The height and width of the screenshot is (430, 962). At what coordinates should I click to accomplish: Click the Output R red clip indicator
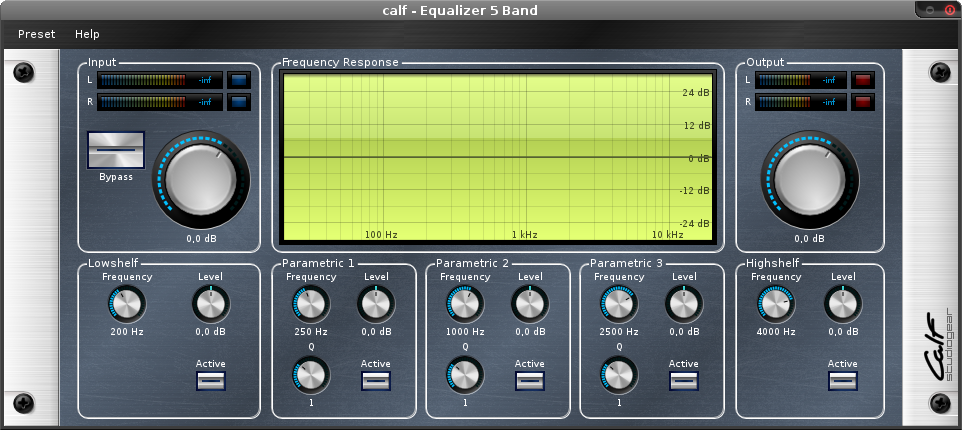(863, 102)
